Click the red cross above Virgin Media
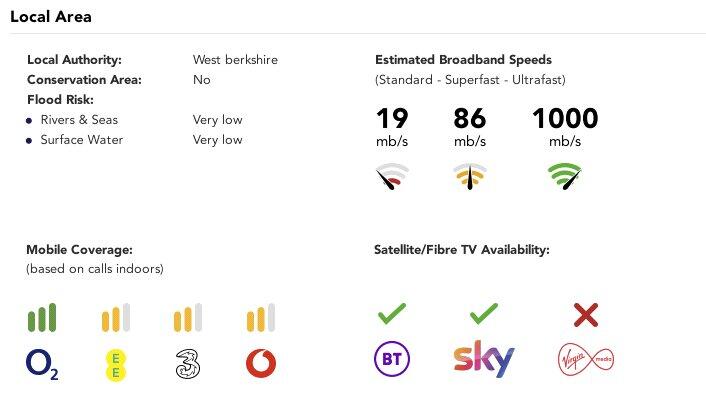This screenshot has height=406, width=706. coord(586,316)
